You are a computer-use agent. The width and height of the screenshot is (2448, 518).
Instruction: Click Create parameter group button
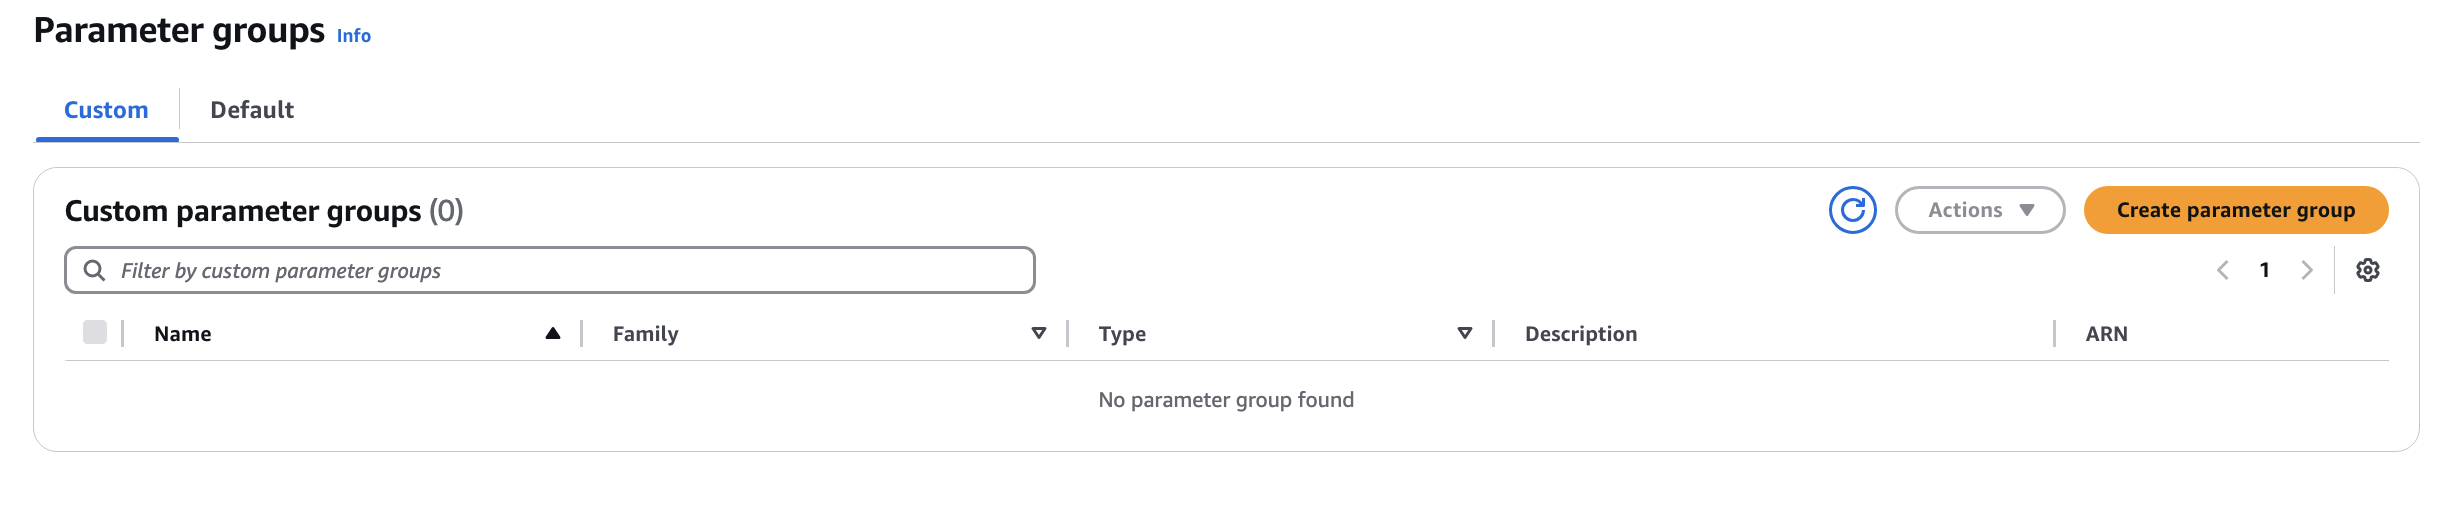(x=2236, y=210)
